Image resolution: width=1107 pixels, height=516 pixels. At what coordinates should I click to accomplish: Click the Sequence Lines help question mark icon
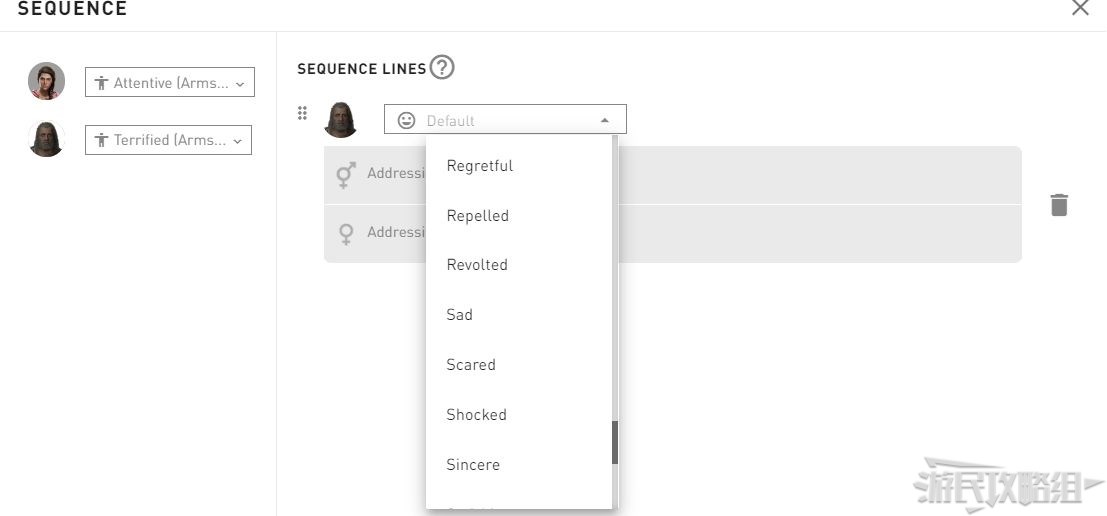[x=442, y=68]
